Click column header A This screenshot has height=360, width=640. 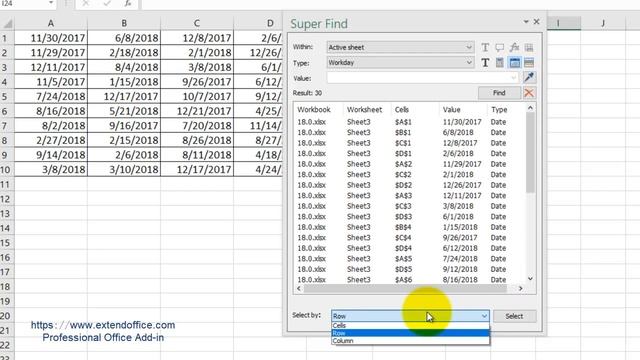(51, 23)
